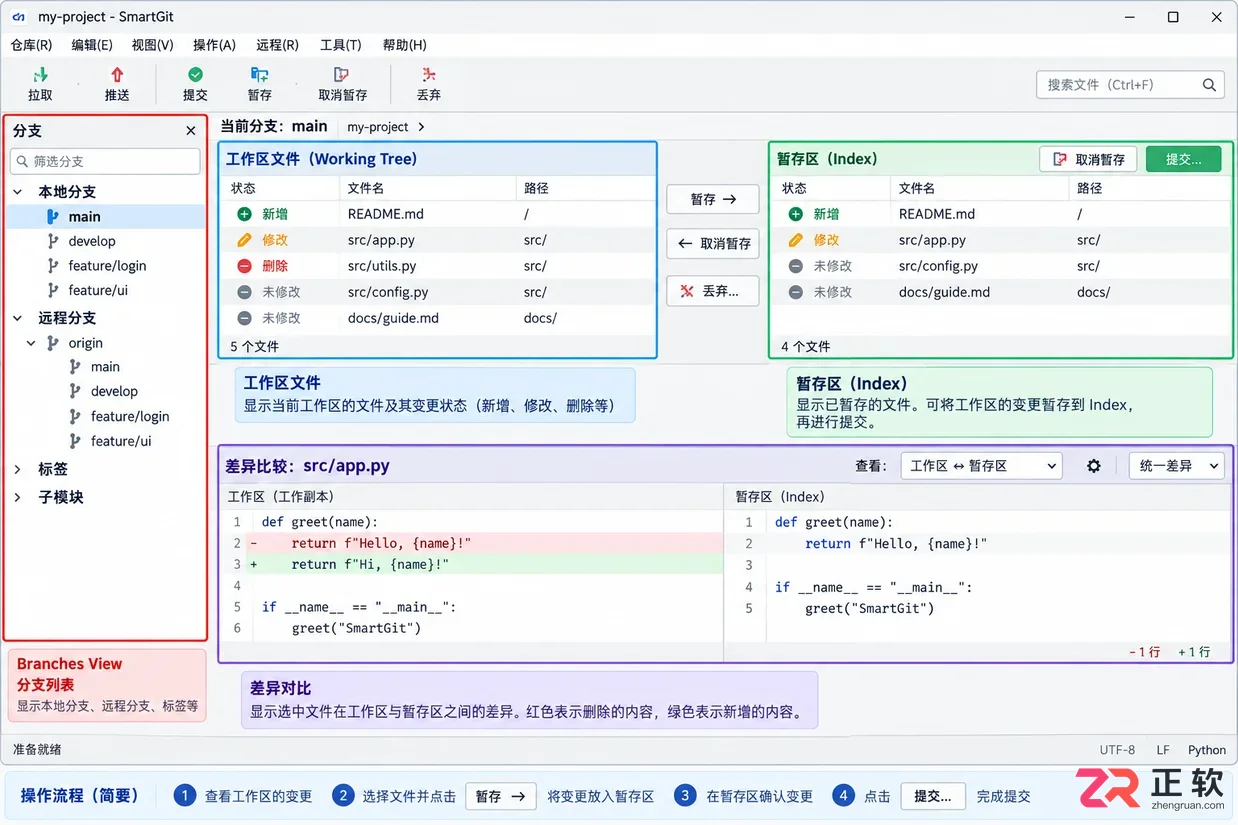Screen dimensions: 1238x825
Task: Click the branch icon next to local feature/login
Action: click(x=53, y=266)
